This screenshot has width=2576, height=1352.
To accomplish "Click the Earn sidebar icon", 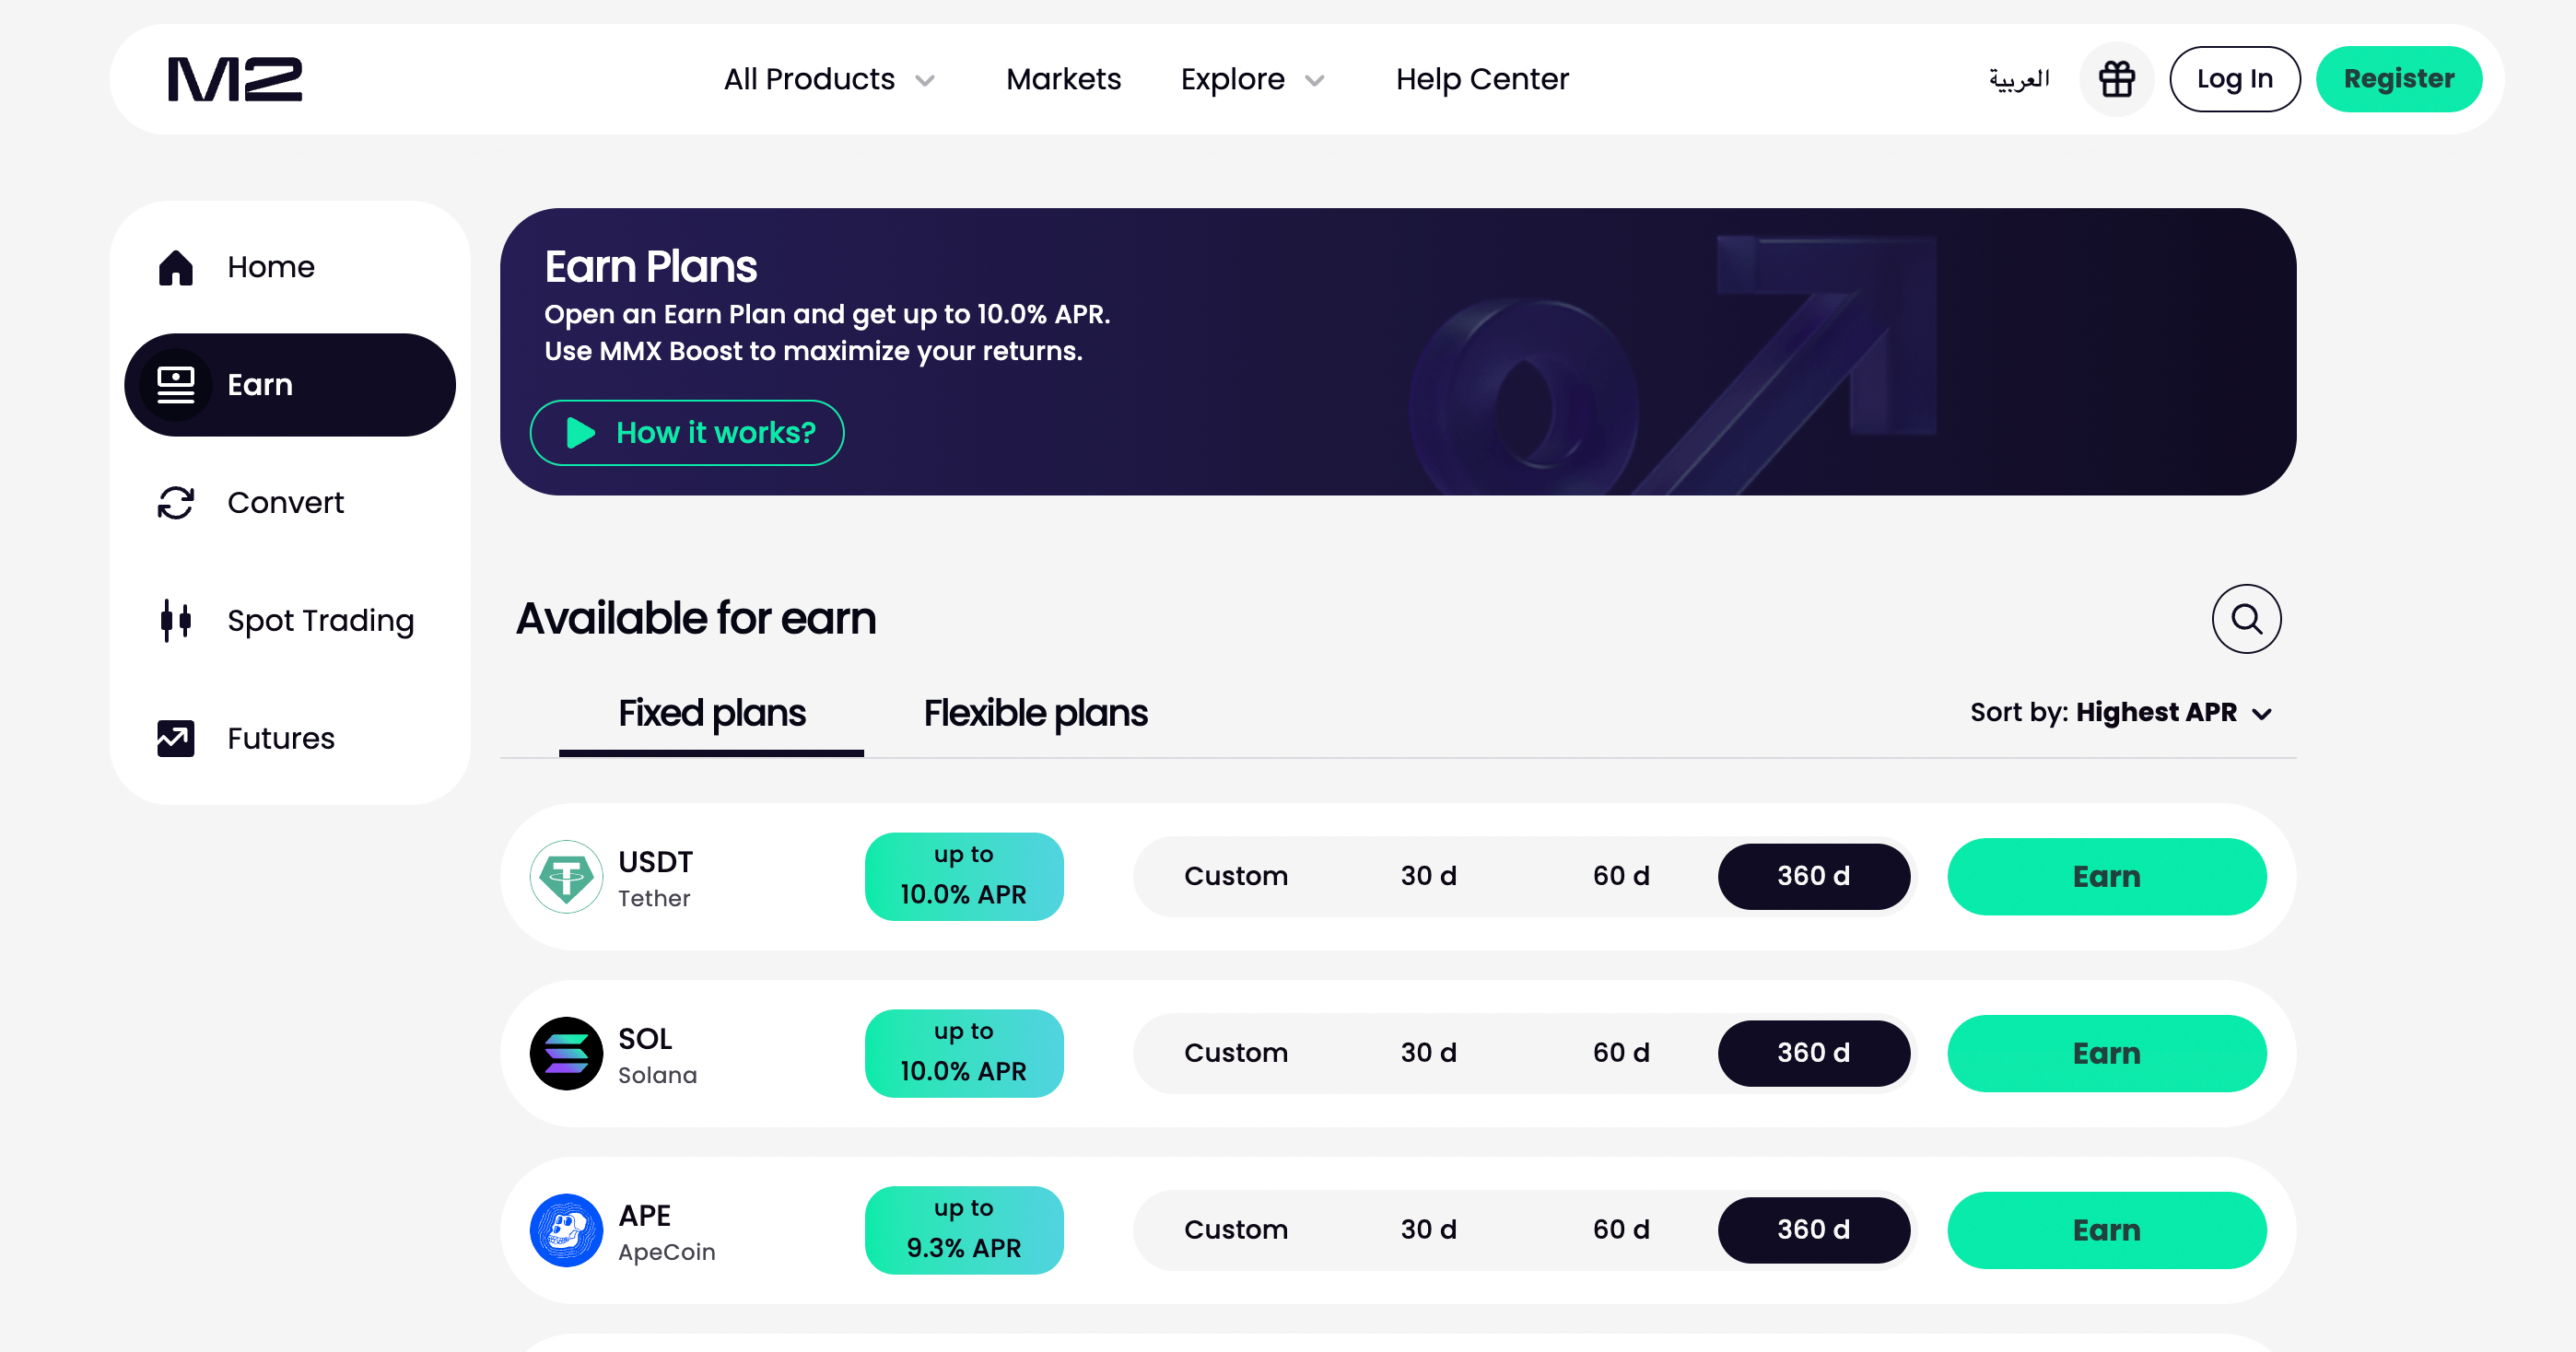I will [x=176, y=384].
